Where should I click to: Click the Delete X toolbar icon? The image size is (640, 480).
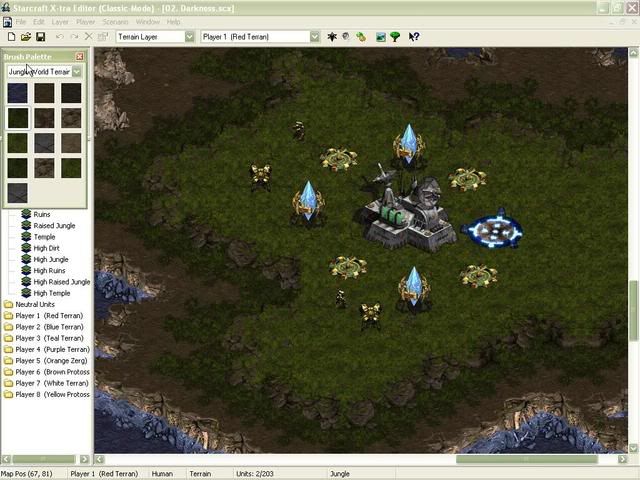tap(88, 37)
